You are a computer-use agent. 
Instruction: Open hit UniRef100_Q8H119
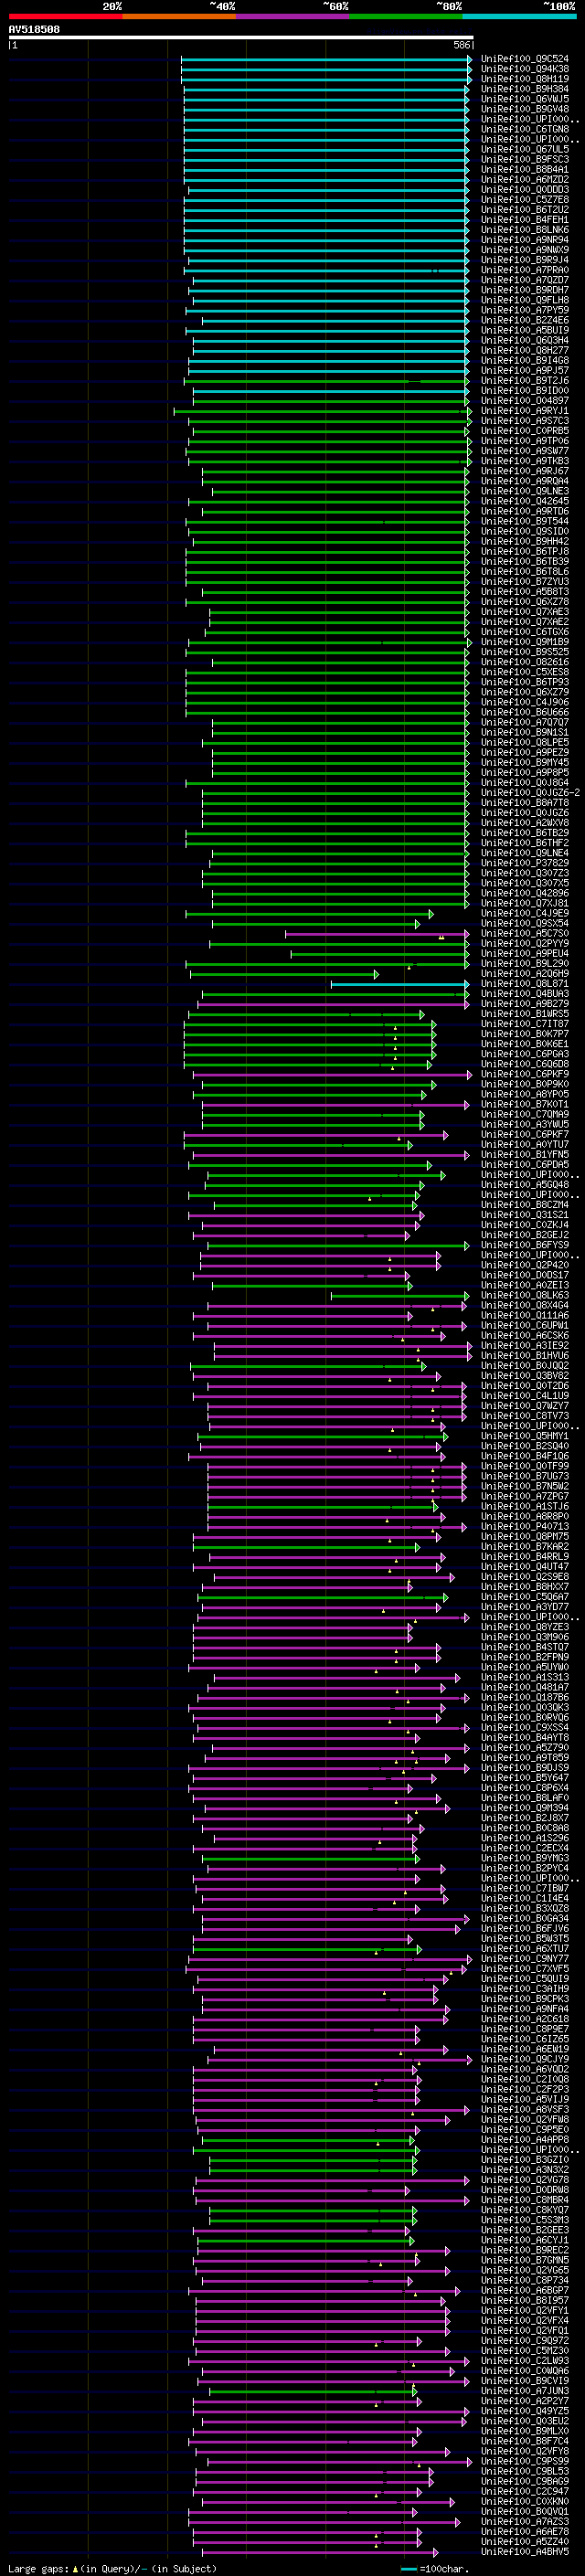(525, 79)
